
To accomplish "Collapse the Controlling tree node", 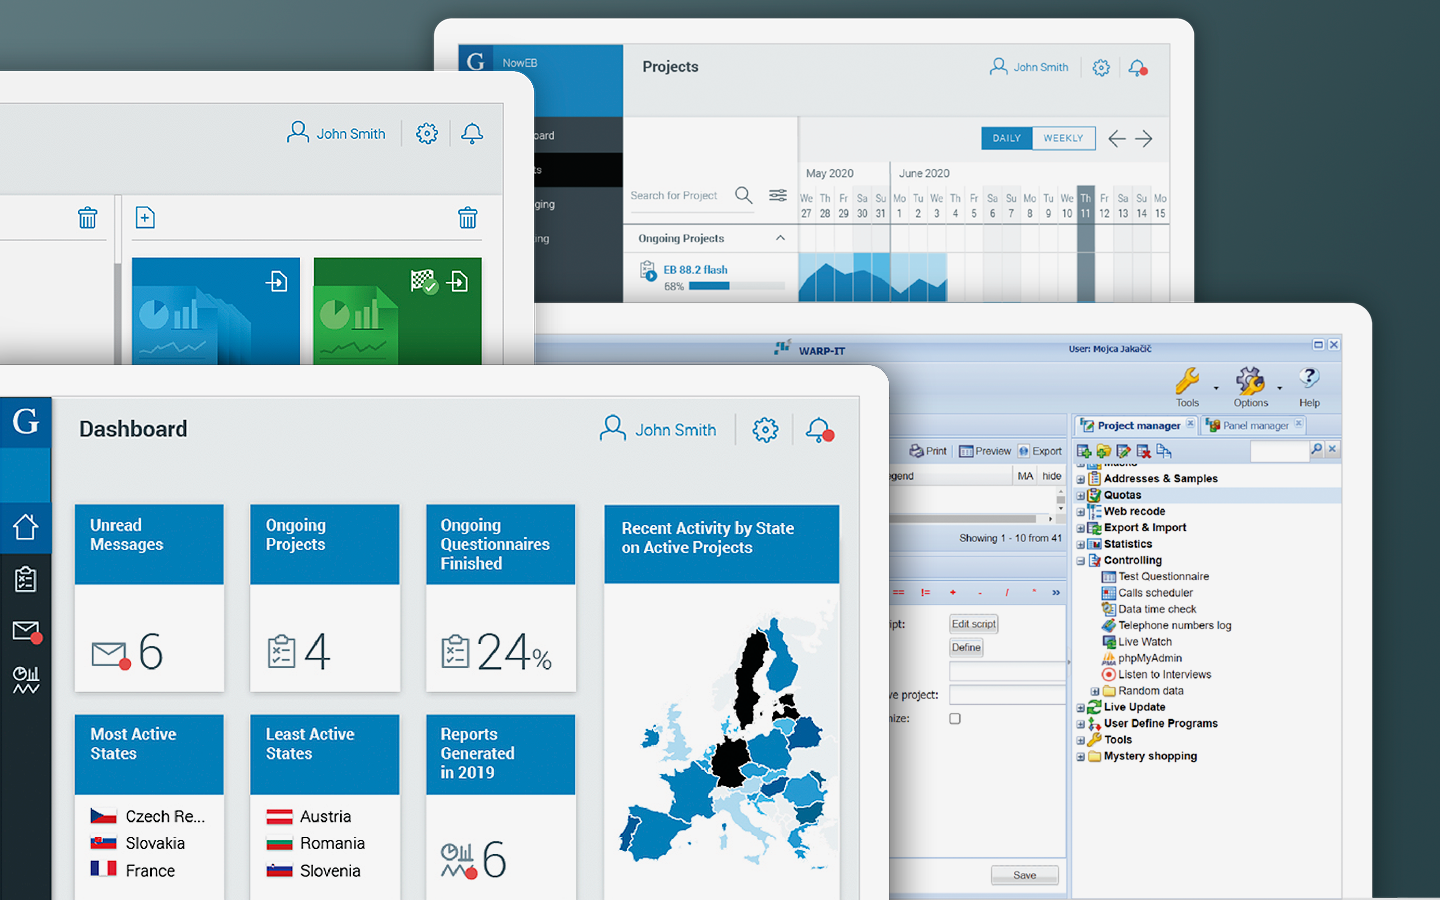I will (x=1080, y=561).
